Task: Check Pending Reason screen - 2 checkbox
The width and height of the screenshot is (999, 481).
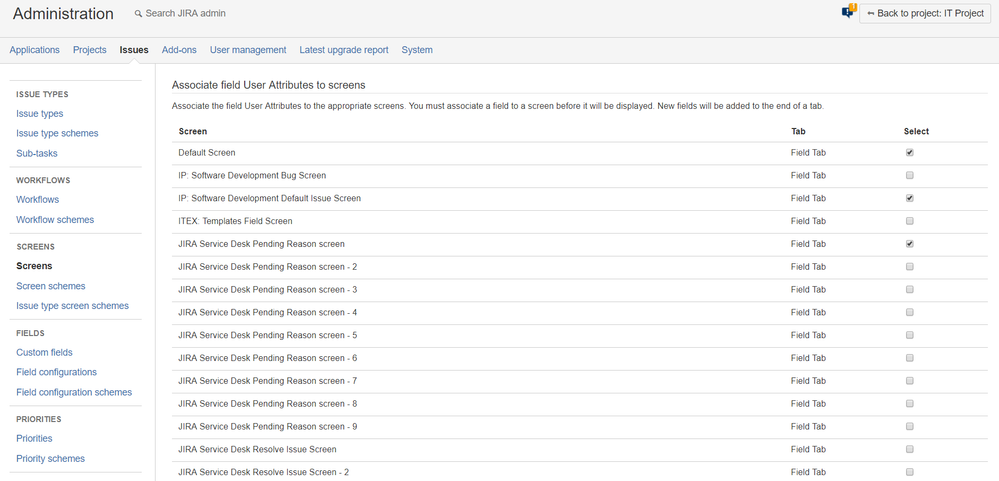Action: click(x=910, y=267)
